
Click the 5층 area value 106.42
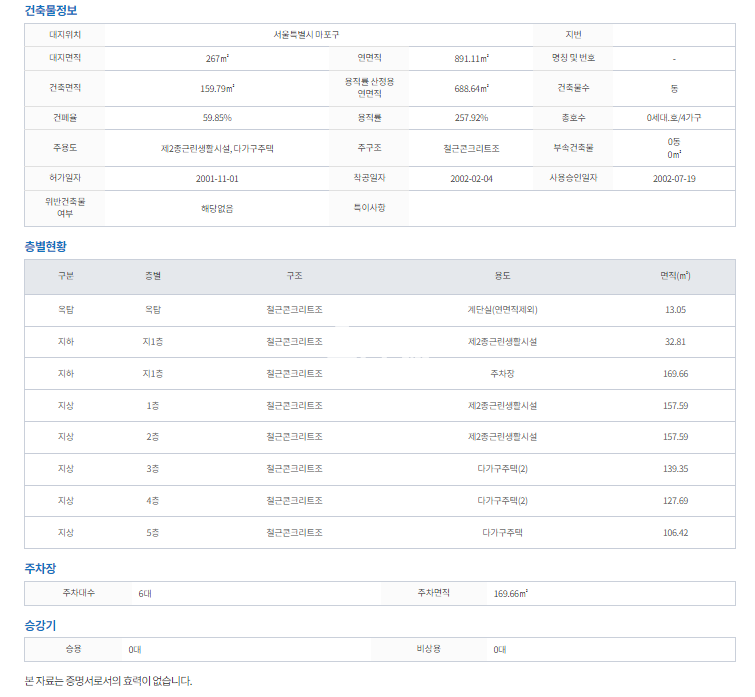[x=675, y=533]
